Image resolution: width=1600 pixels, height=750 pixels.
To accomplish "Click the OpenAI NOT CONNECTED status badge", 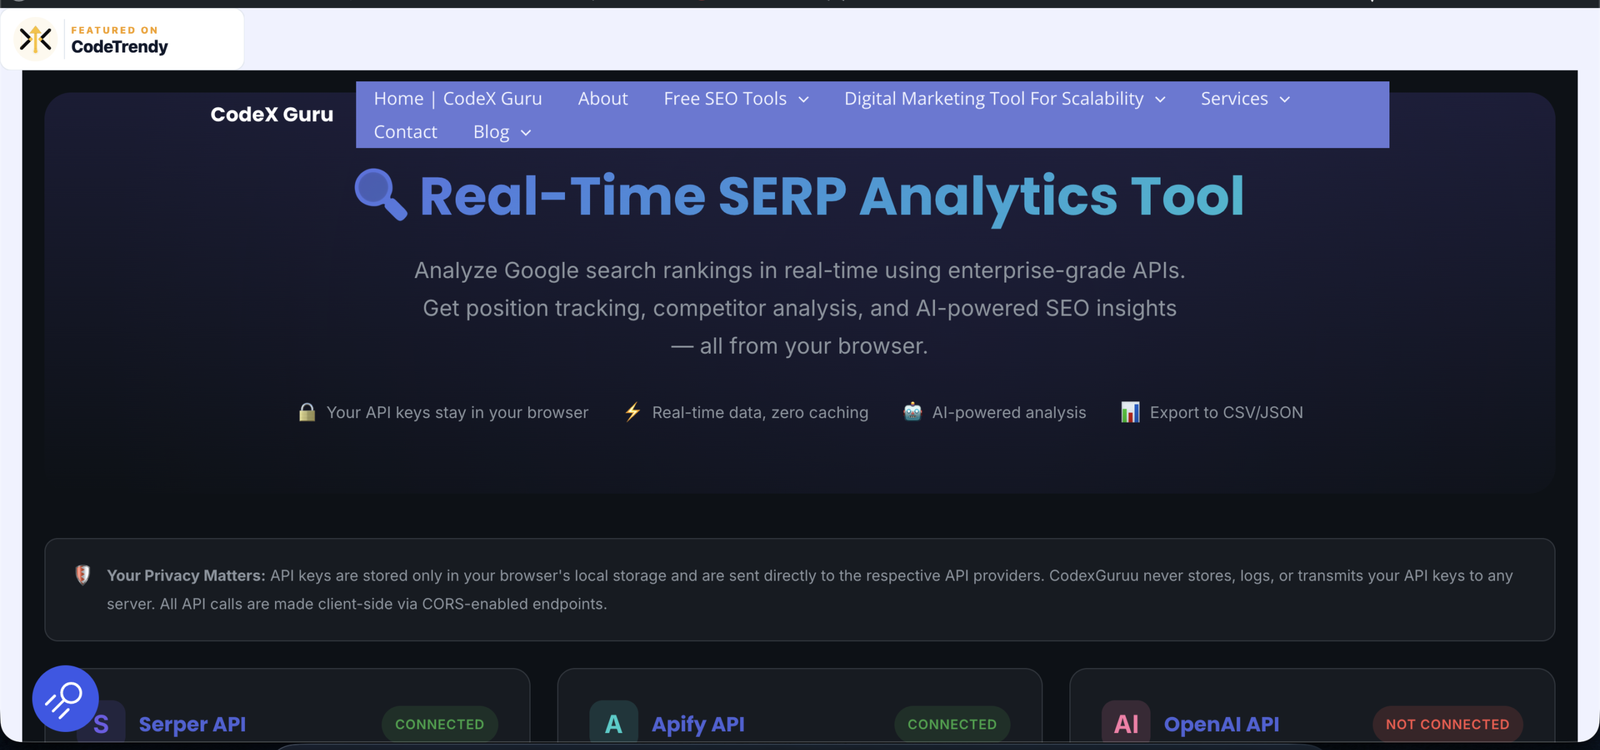I will point(1448,724).
